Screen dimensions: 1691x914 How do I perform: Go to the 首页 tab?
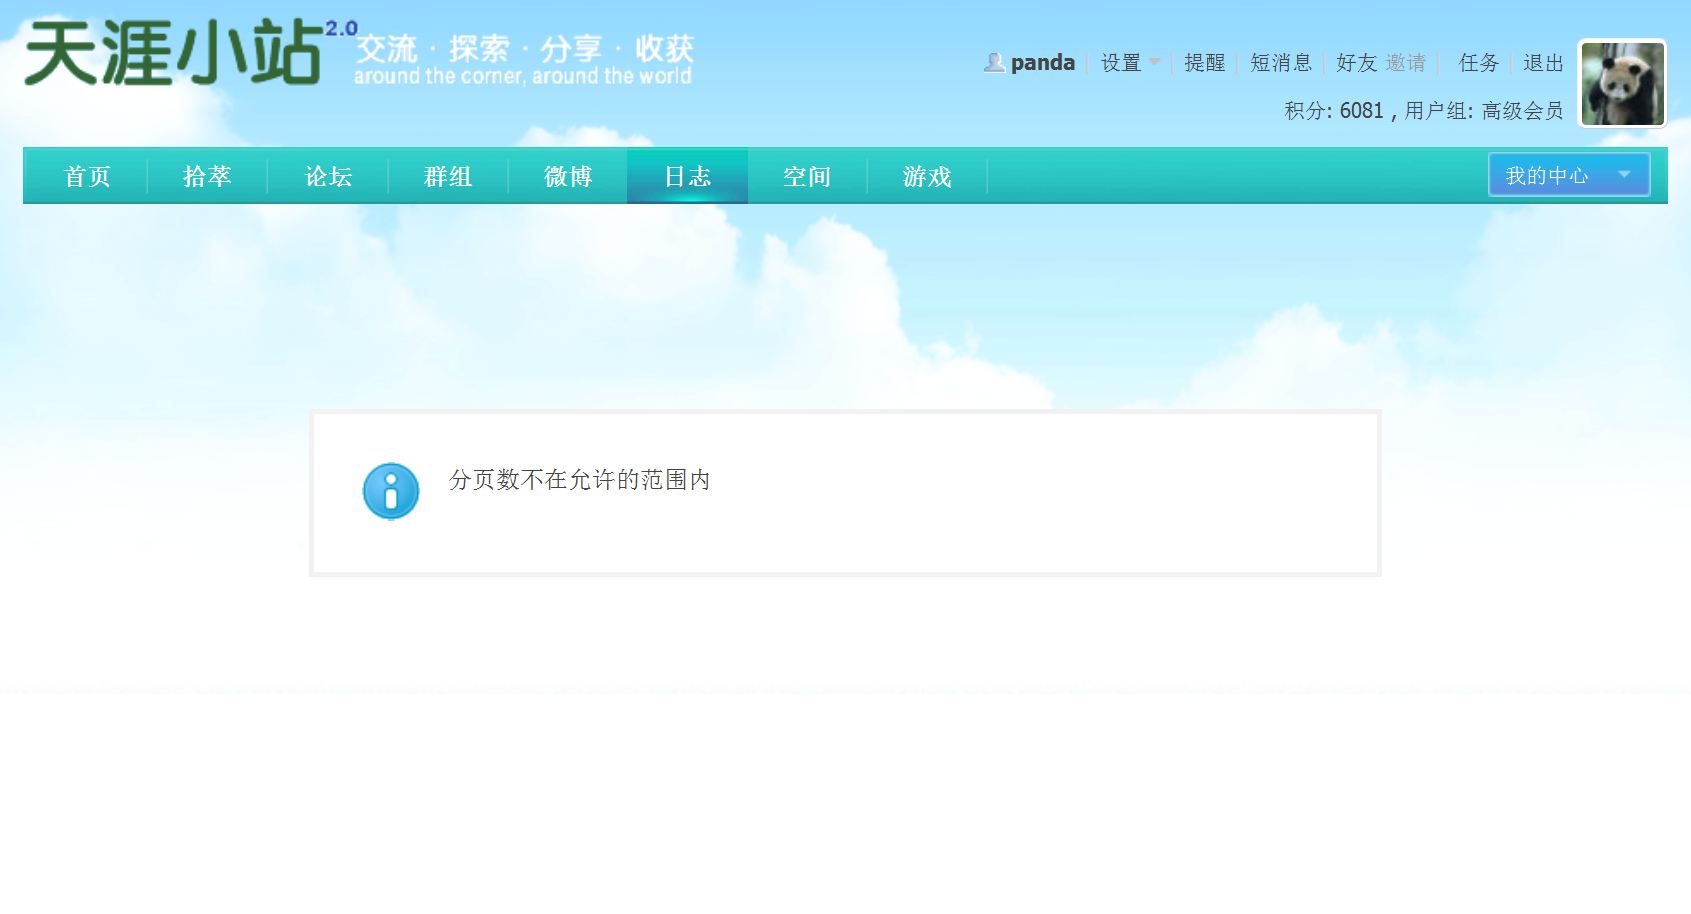click(87, 176)
